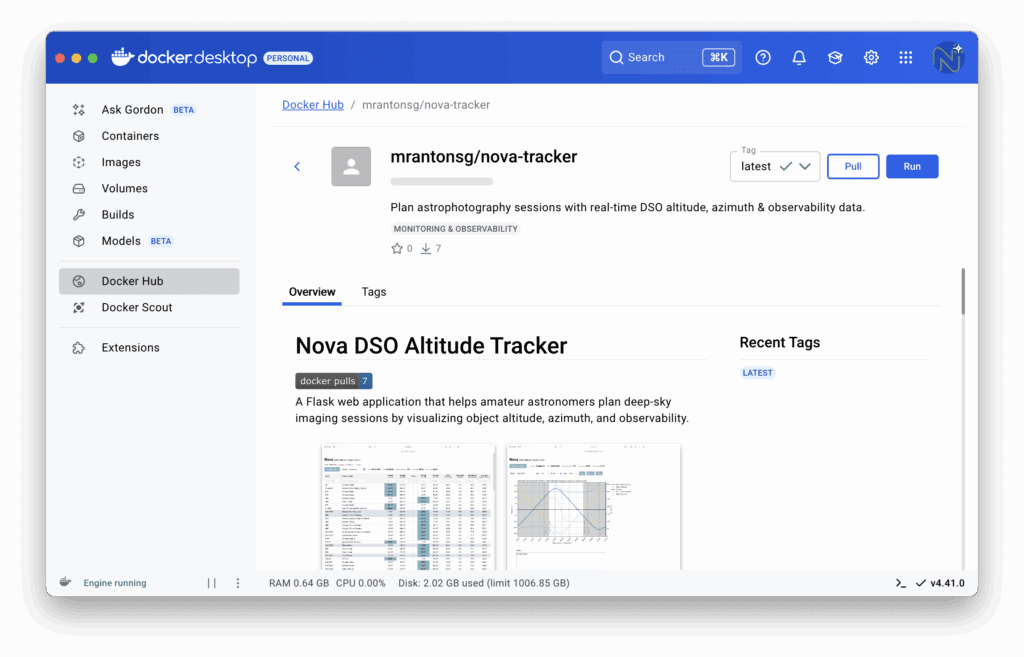Click the Monitoring & Observability category badge
Viewport: 1024px width, 657px height.
coord(455,229)
